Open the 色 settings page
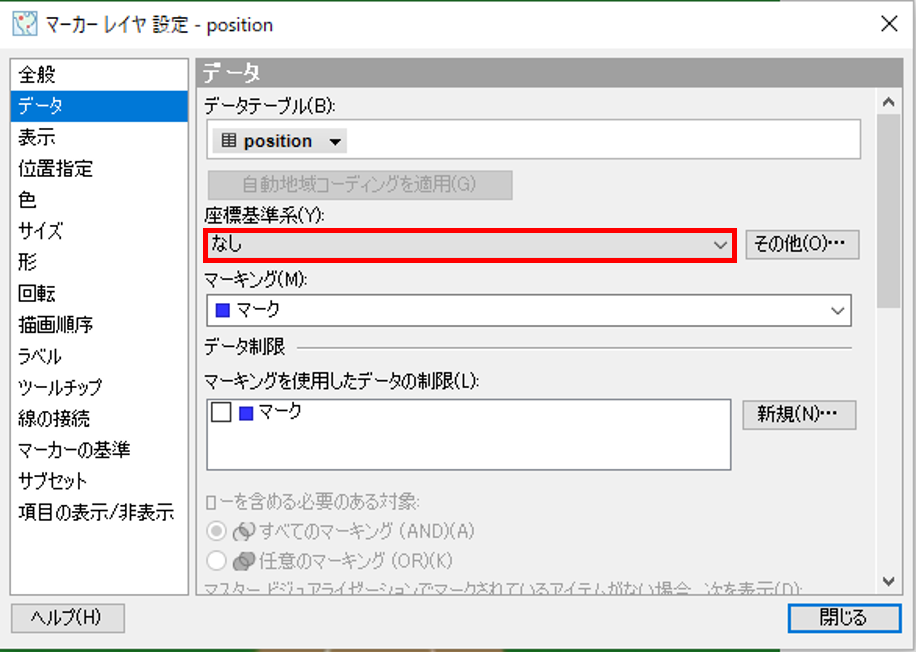Viewport: 916px width, 652px height. pyautogui.click(x=27, y=200)
